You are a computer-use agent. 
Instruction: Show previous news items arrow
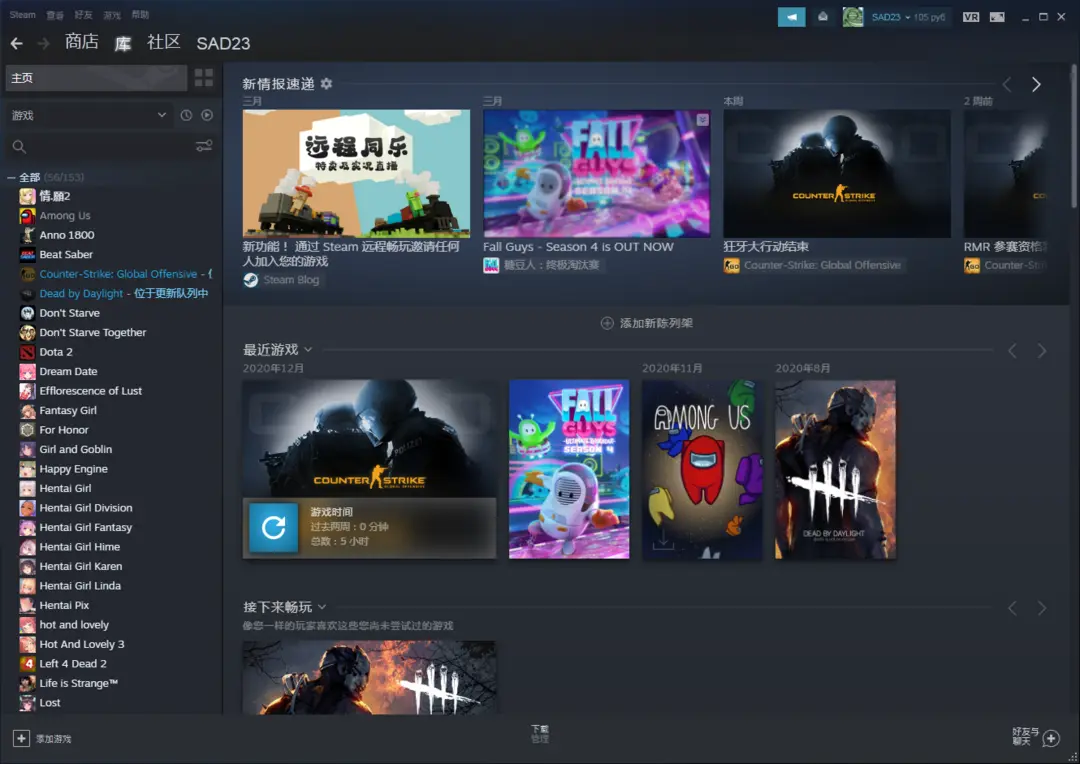click(1007, 84)
